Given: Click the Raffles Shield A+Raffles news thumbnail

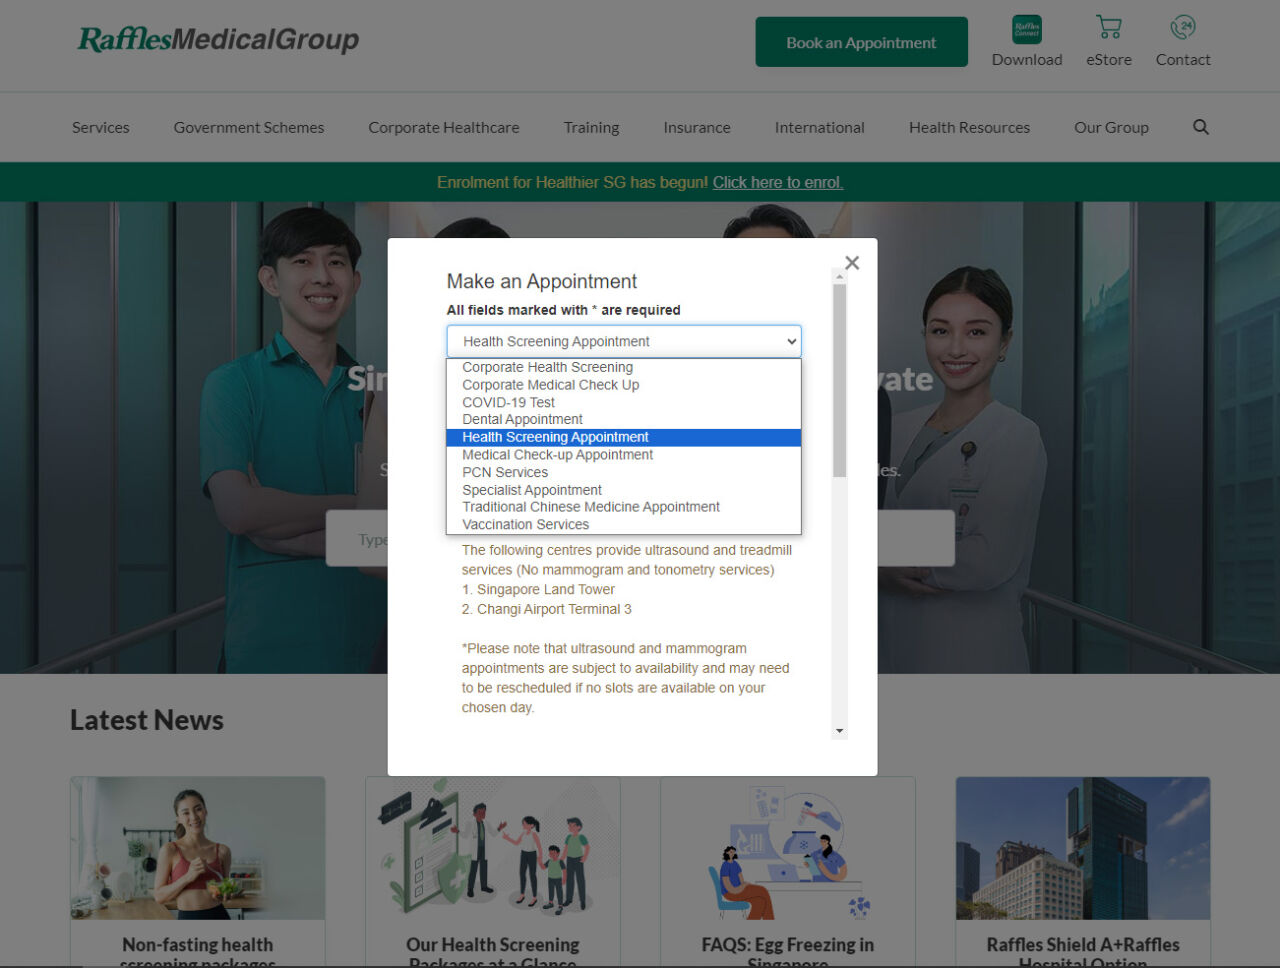Looking at the screenshot, I should coord(1083,847).
